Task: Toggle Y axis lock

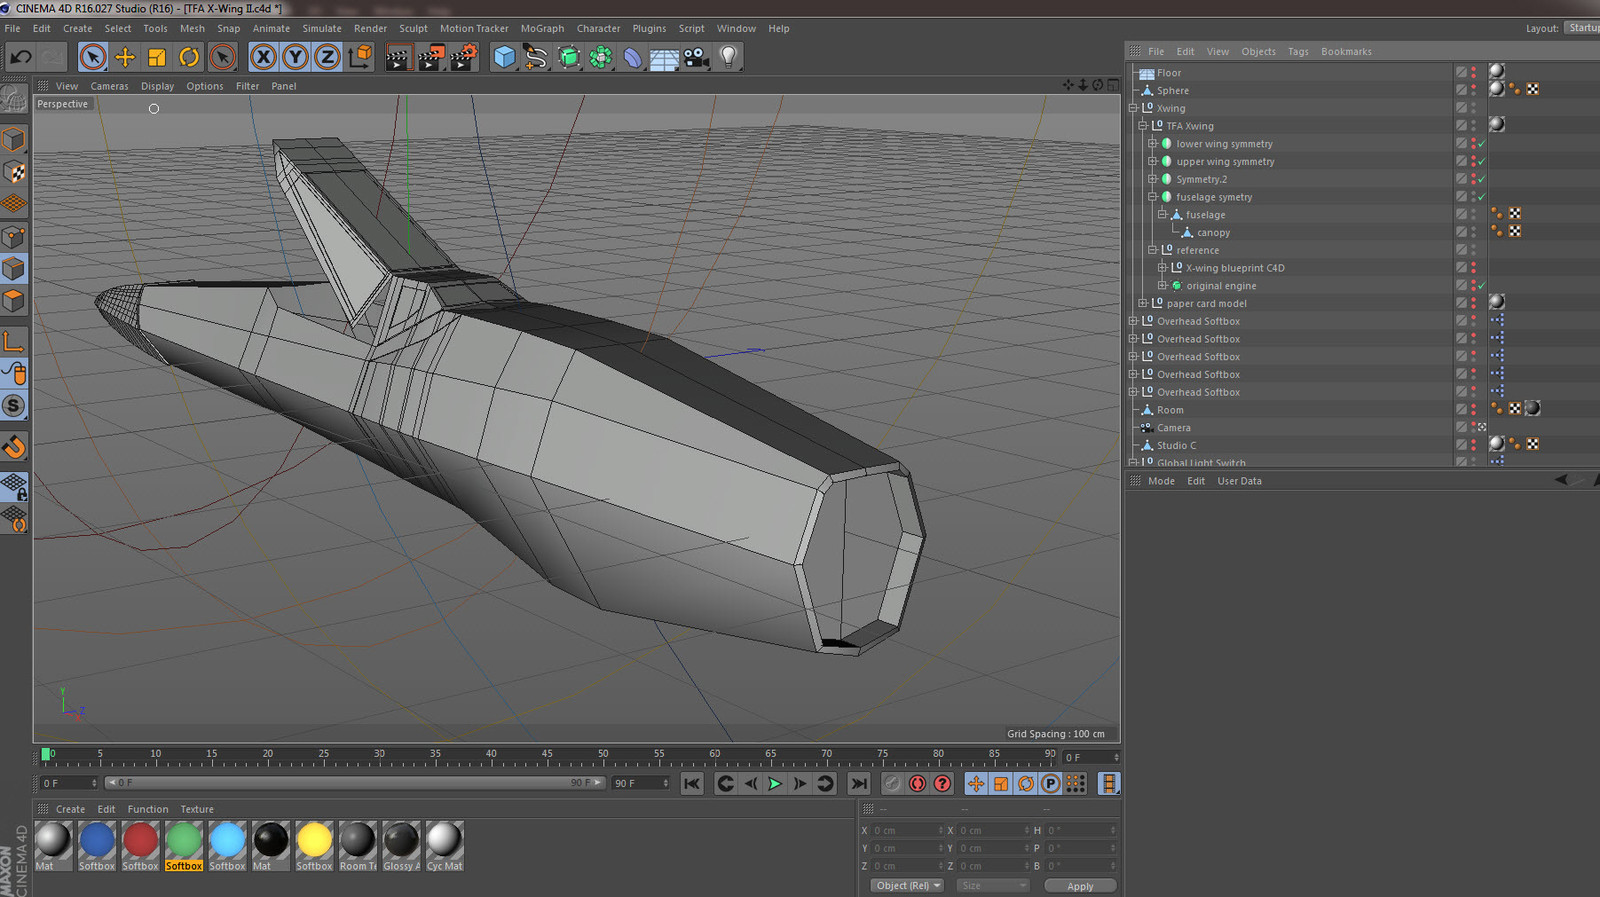Action: (295, 57)
